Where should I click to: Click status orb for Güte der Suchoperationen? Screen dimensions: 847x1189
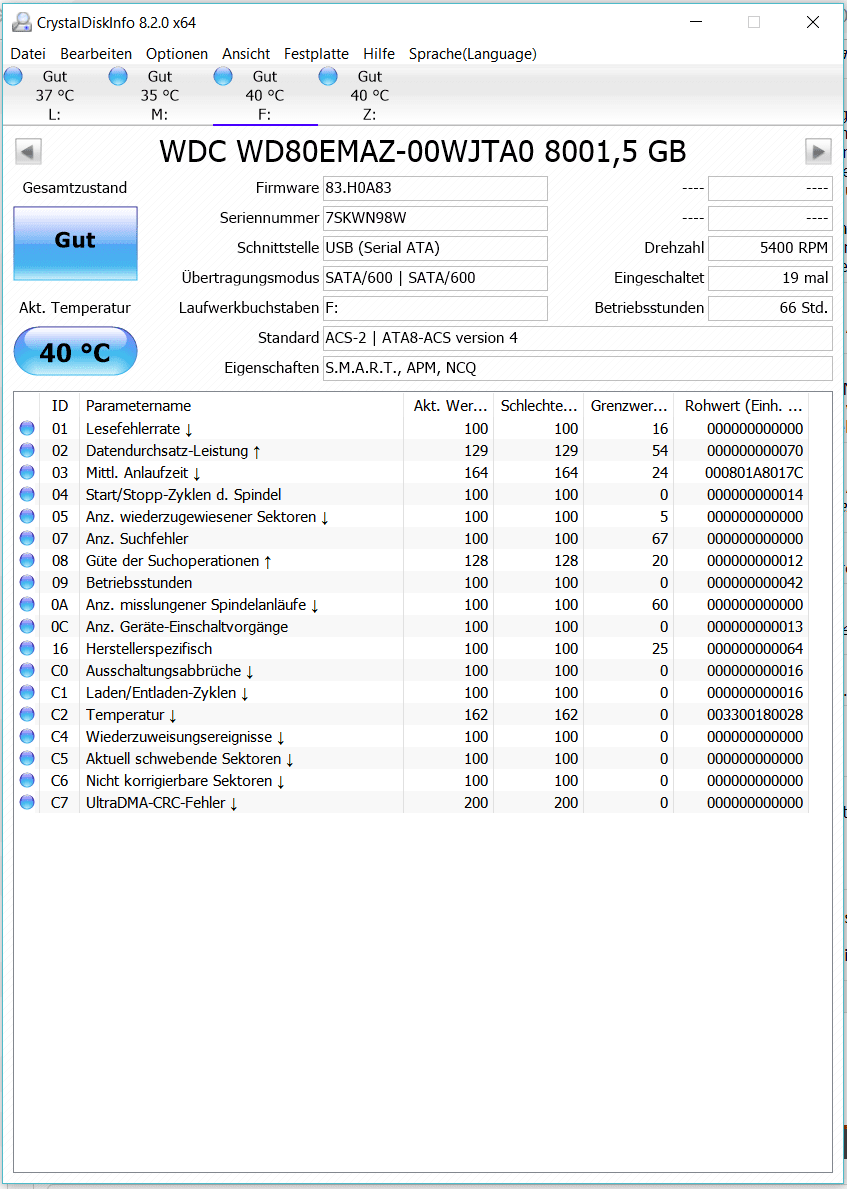tap(27, 560)
